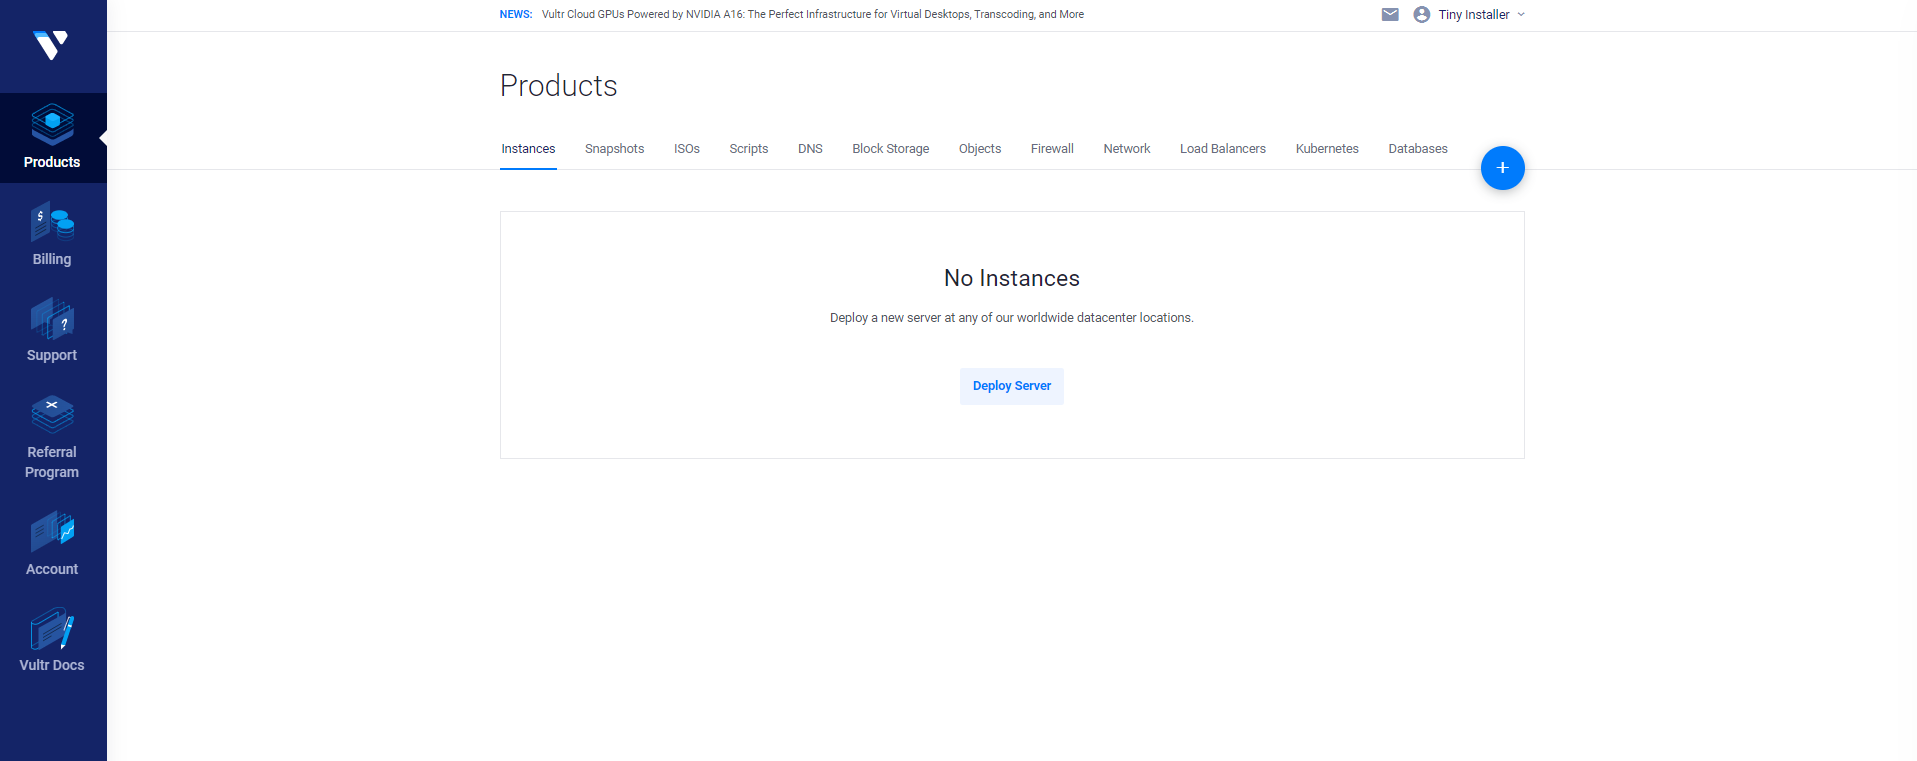Switch to the Databases tab

point(1418,149)
